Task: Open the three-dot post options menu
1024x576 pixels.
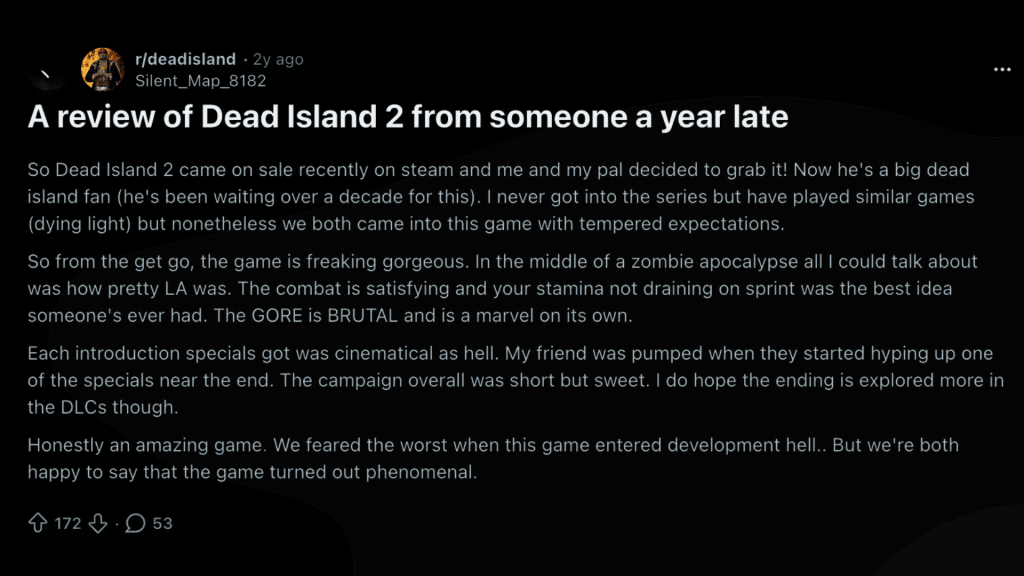Action: 1004,68
